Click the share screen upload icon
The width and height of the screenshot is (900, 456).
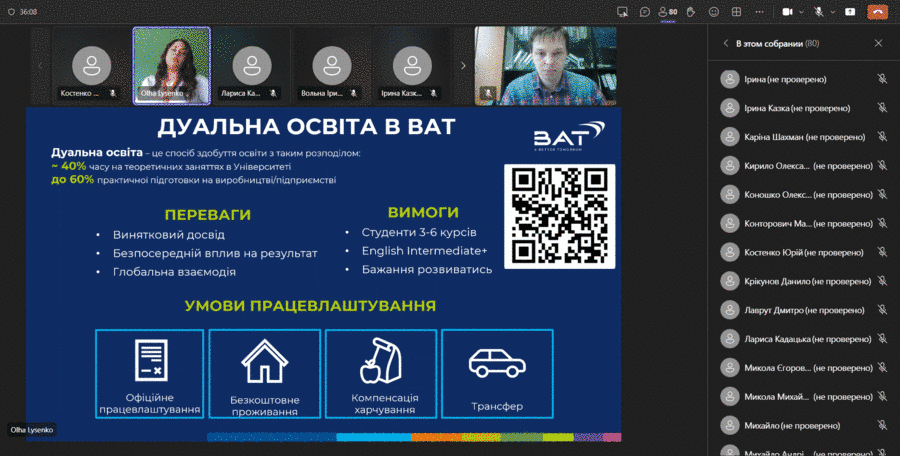pos(850,11)
